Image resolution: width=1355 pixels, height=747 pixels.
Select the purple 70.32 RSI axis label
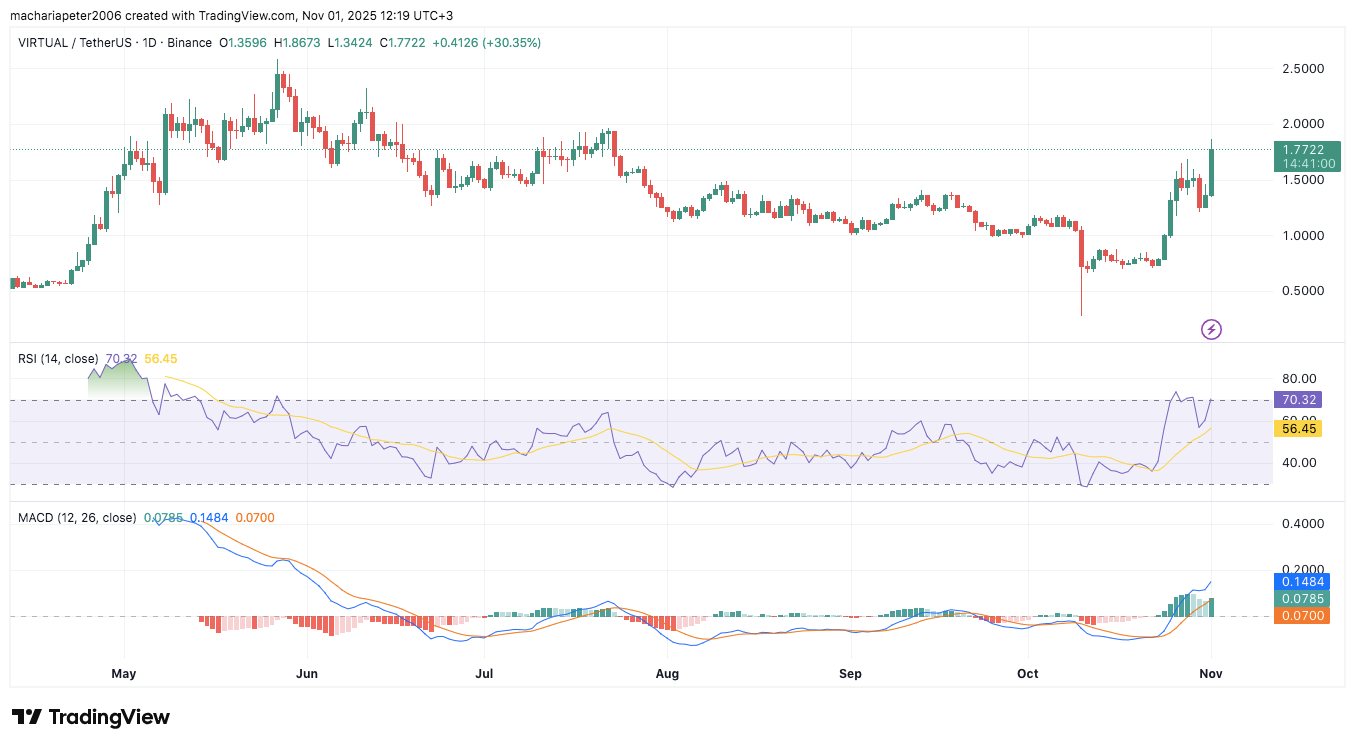[1297, 399]
